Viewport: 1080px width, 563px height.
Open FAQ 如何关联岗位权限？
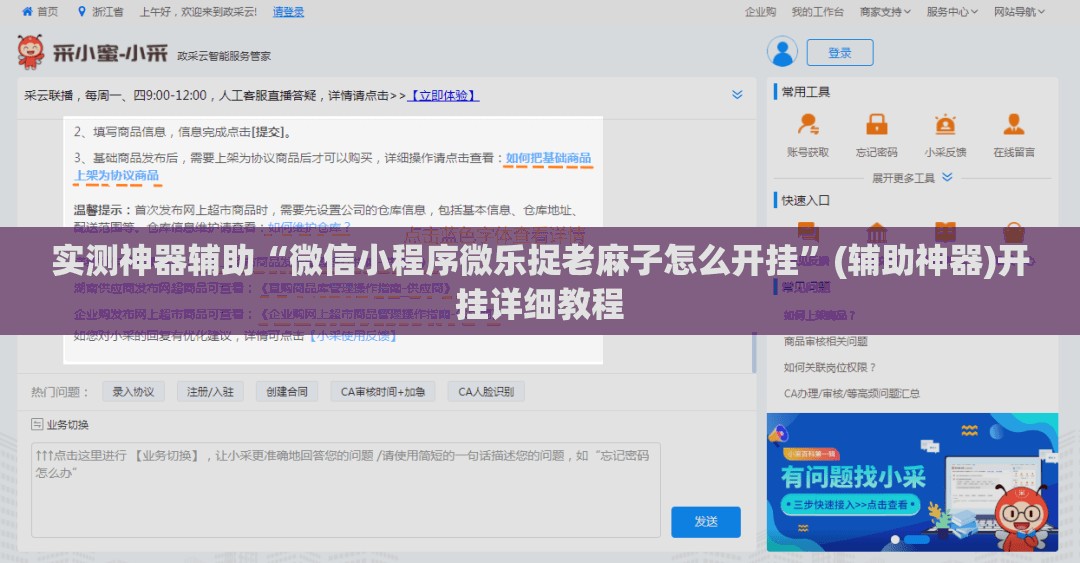coord(830,368)
